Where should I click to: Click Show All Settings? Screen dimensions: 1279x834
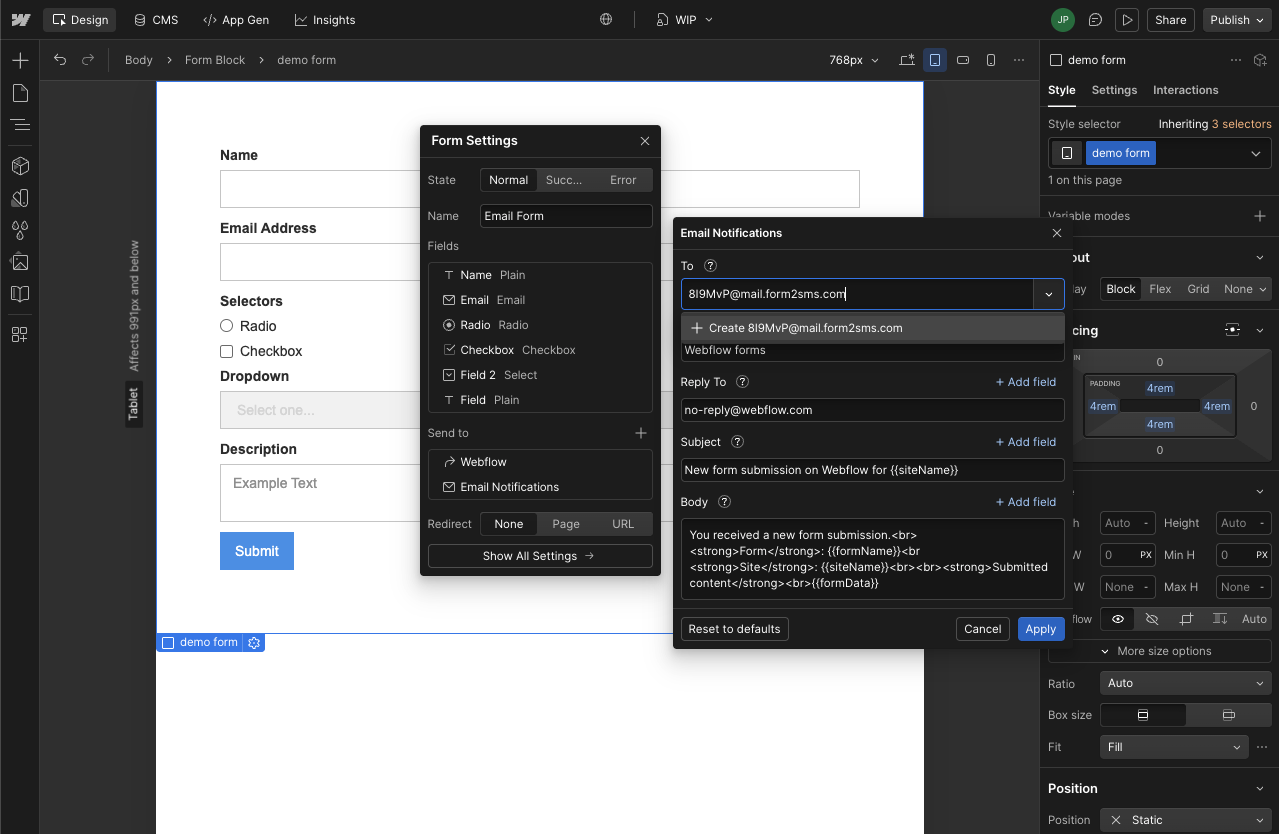point(539,556)
